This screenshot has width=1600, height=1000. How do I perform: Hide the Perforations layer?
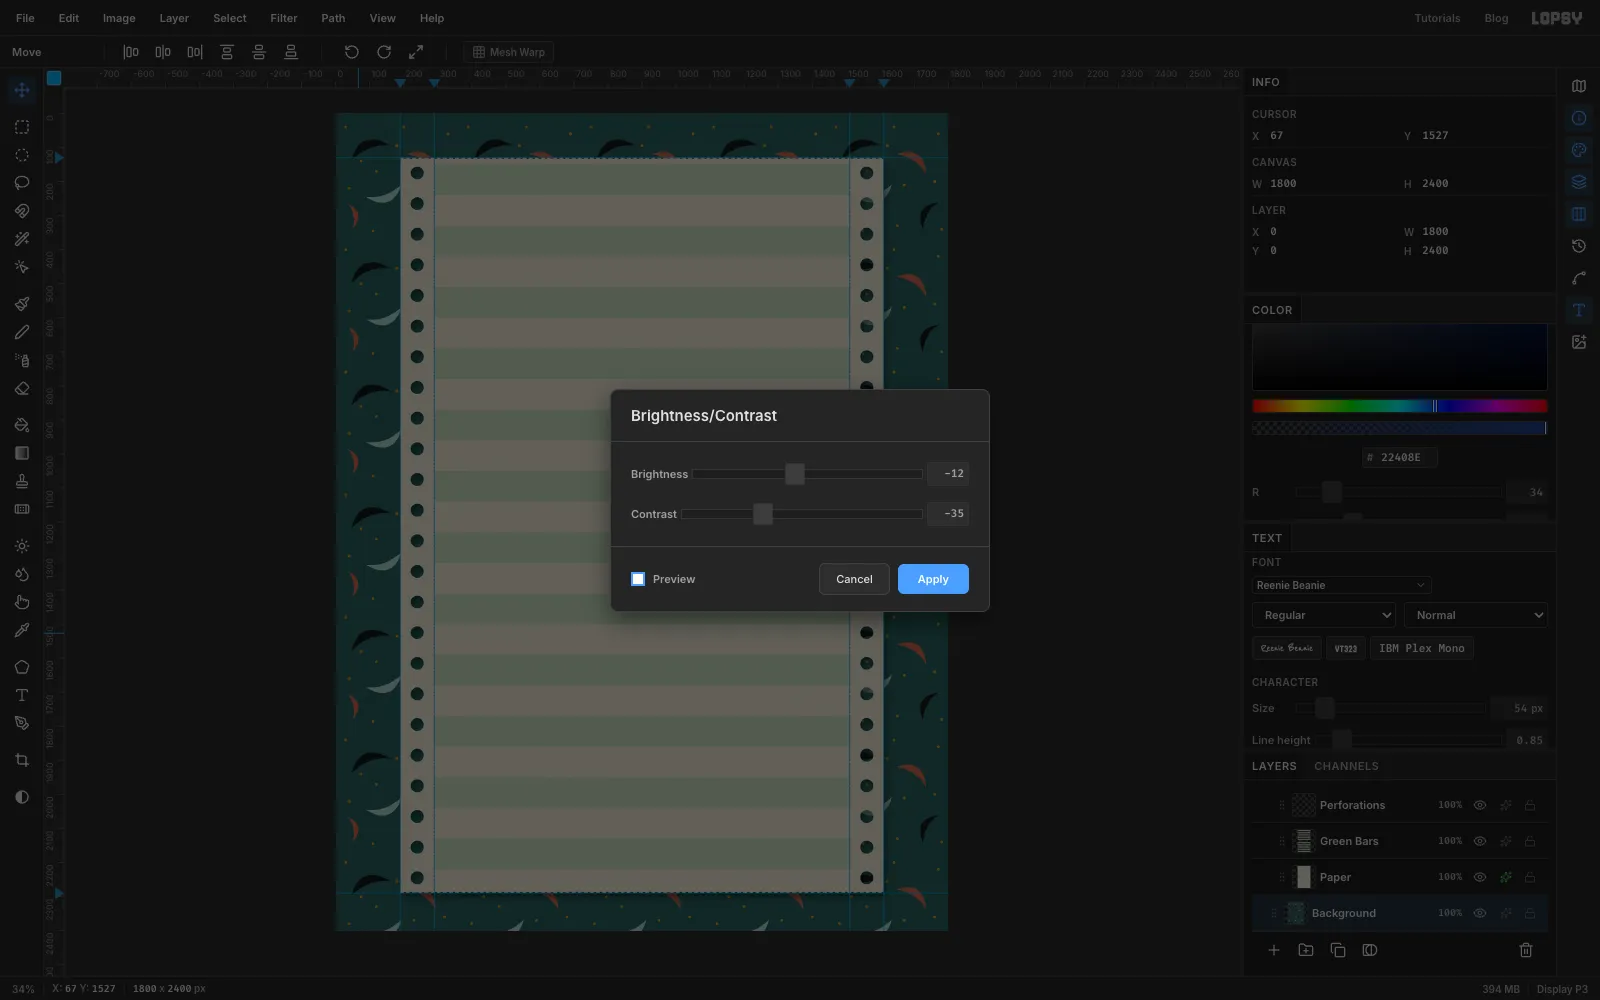(1480, 805)
